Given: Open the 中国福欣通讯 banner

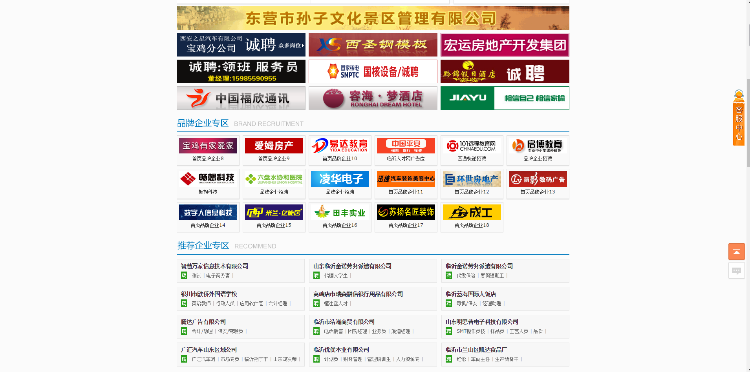Looking at the screenshot, I should [x=241, y=98].
